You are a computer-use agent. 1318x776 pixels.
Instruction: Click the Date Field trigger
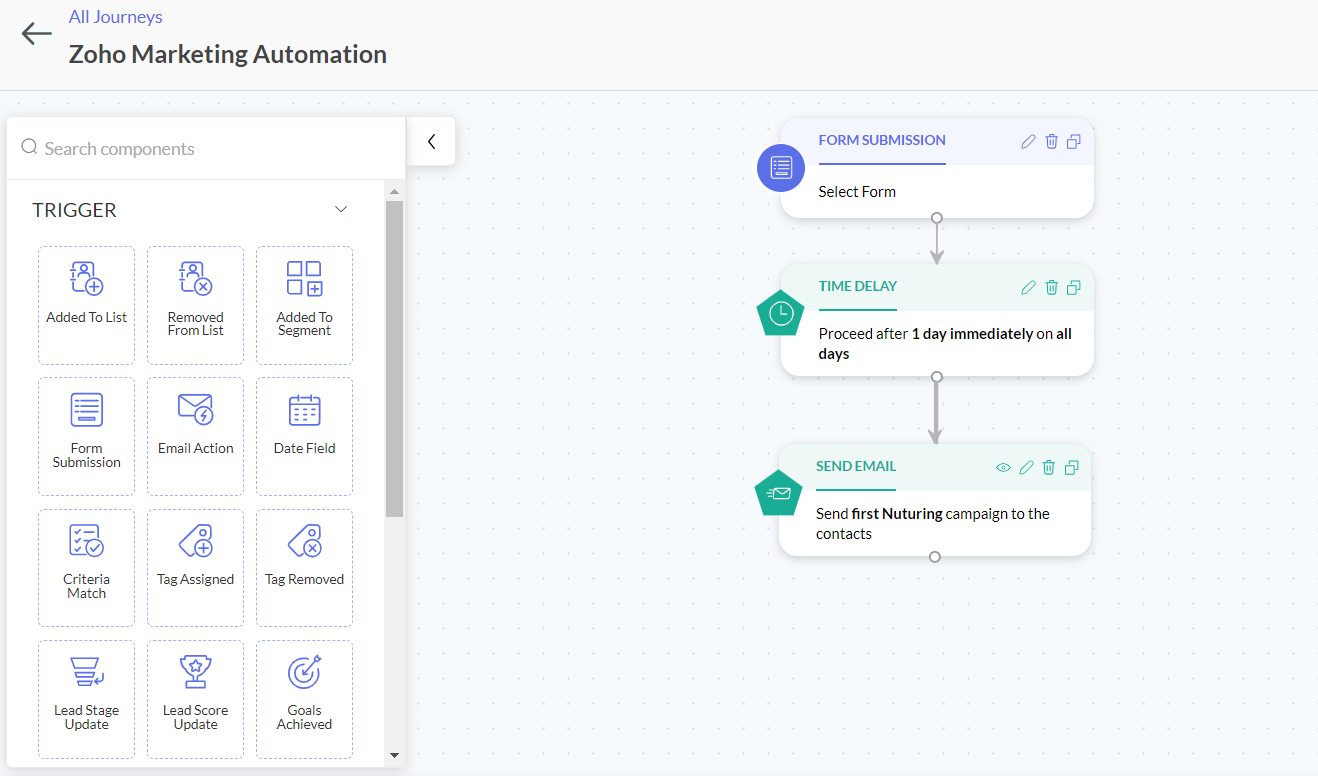pos(304,436)
